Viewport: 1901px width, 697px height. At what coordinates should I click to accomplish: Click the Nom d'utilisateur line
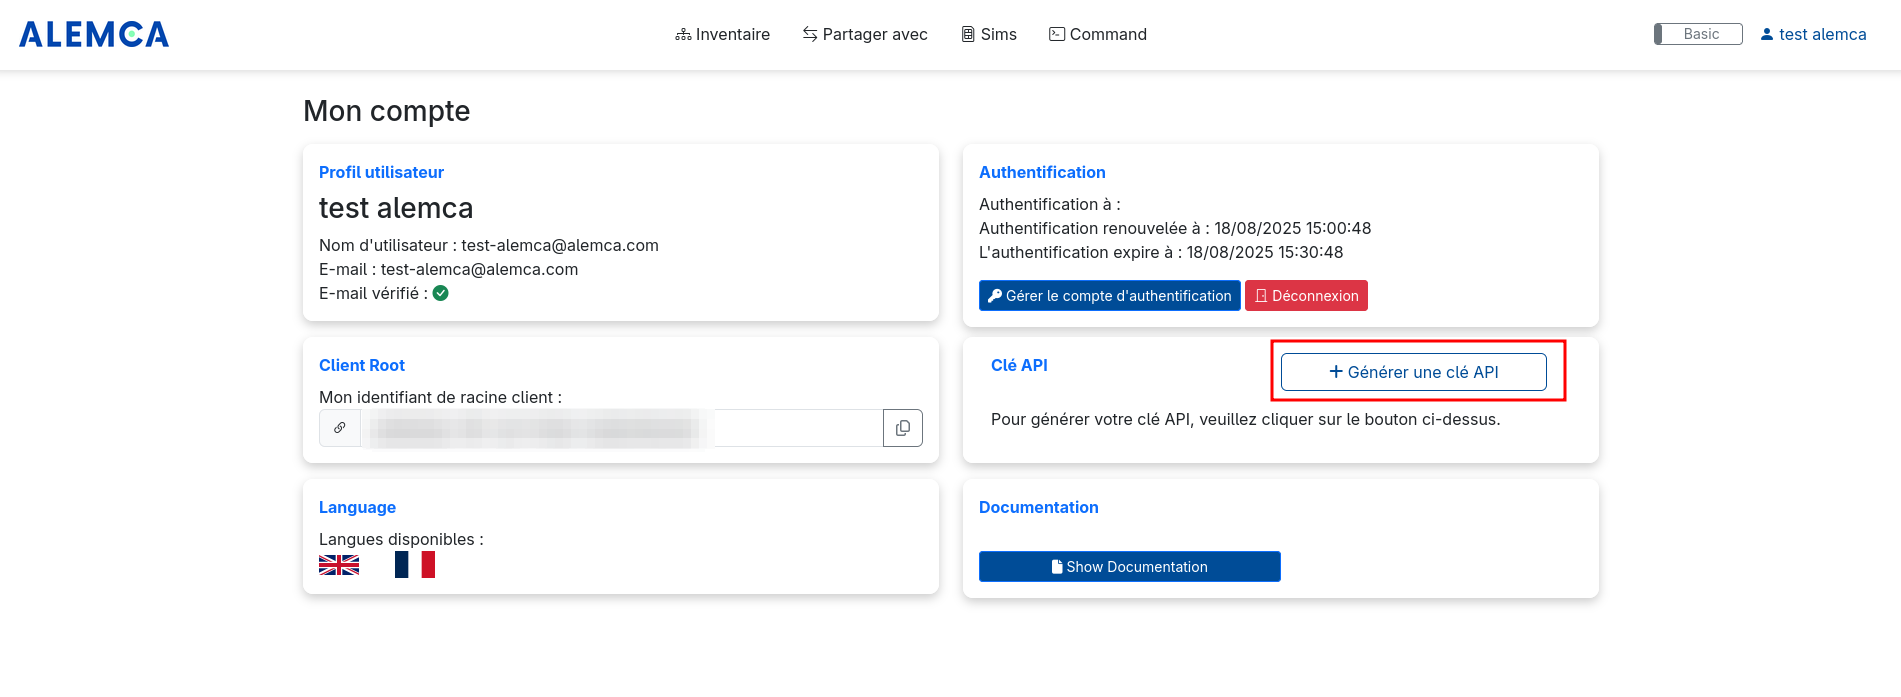[489, 245]
